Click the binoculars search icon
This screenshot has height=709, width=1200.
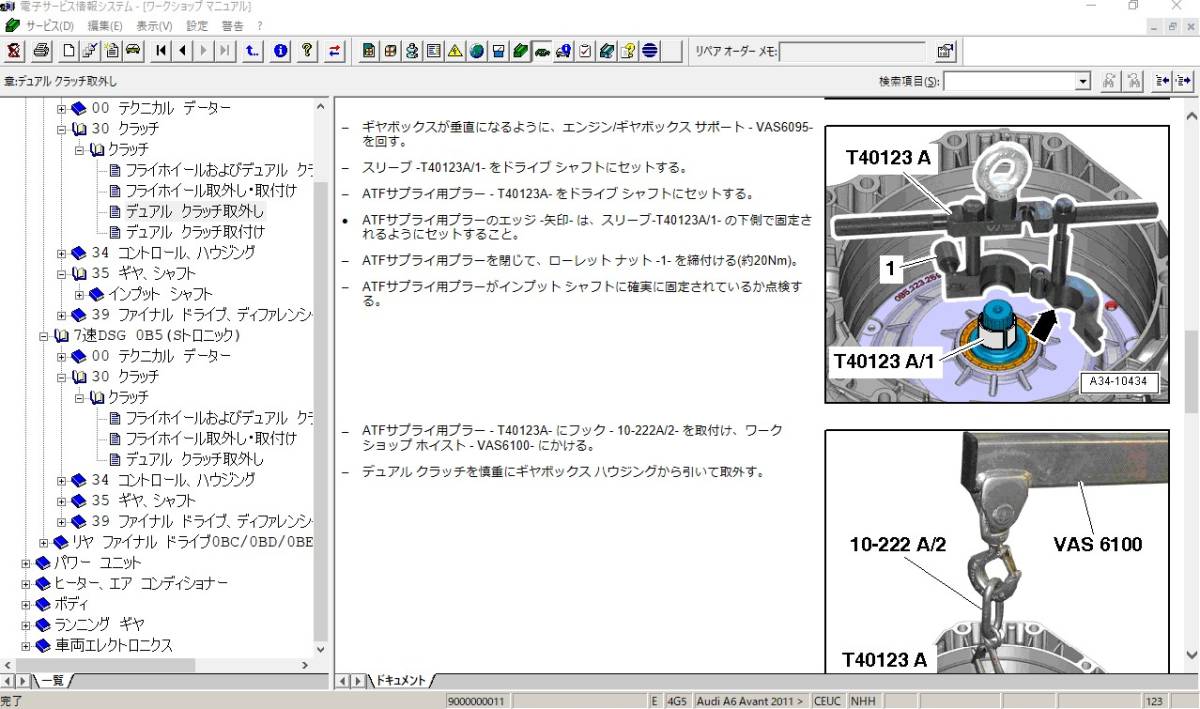[1110, 82]
